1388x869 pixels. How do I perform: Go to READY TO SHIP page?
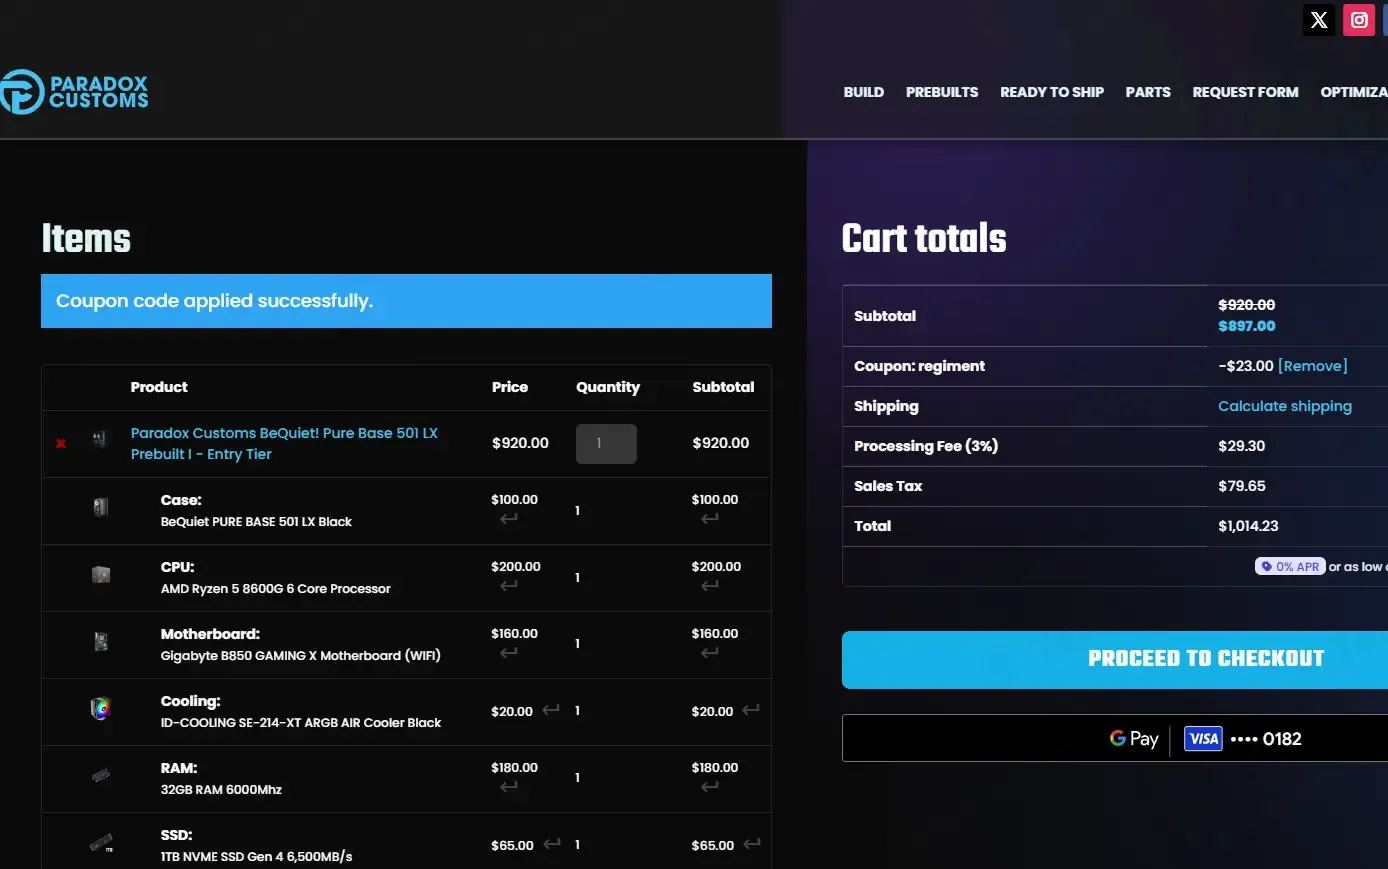(x=1051, y=92)
